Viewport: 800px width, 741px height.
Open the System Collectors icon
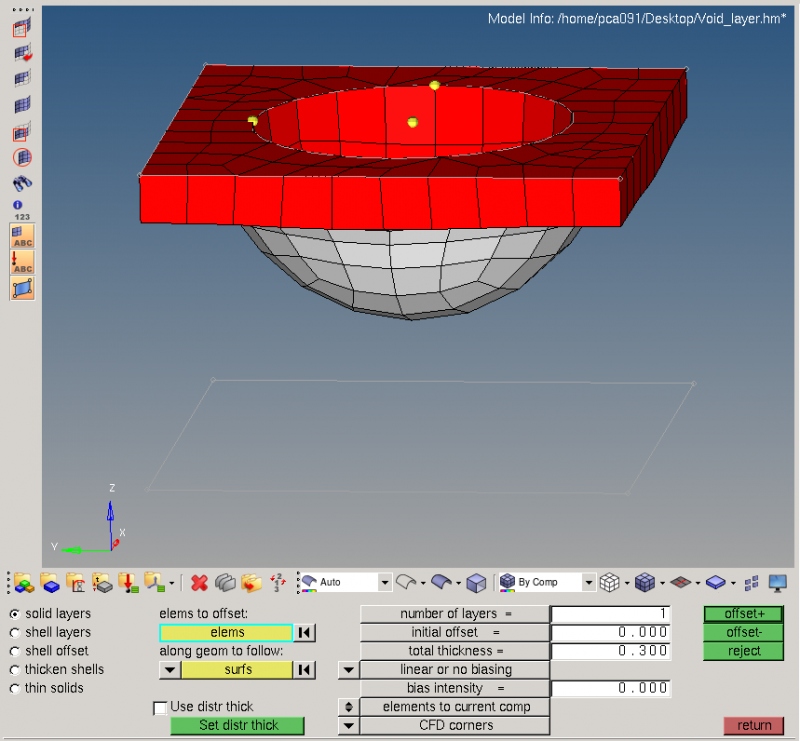pyautogui.click(x=154, y=583)
